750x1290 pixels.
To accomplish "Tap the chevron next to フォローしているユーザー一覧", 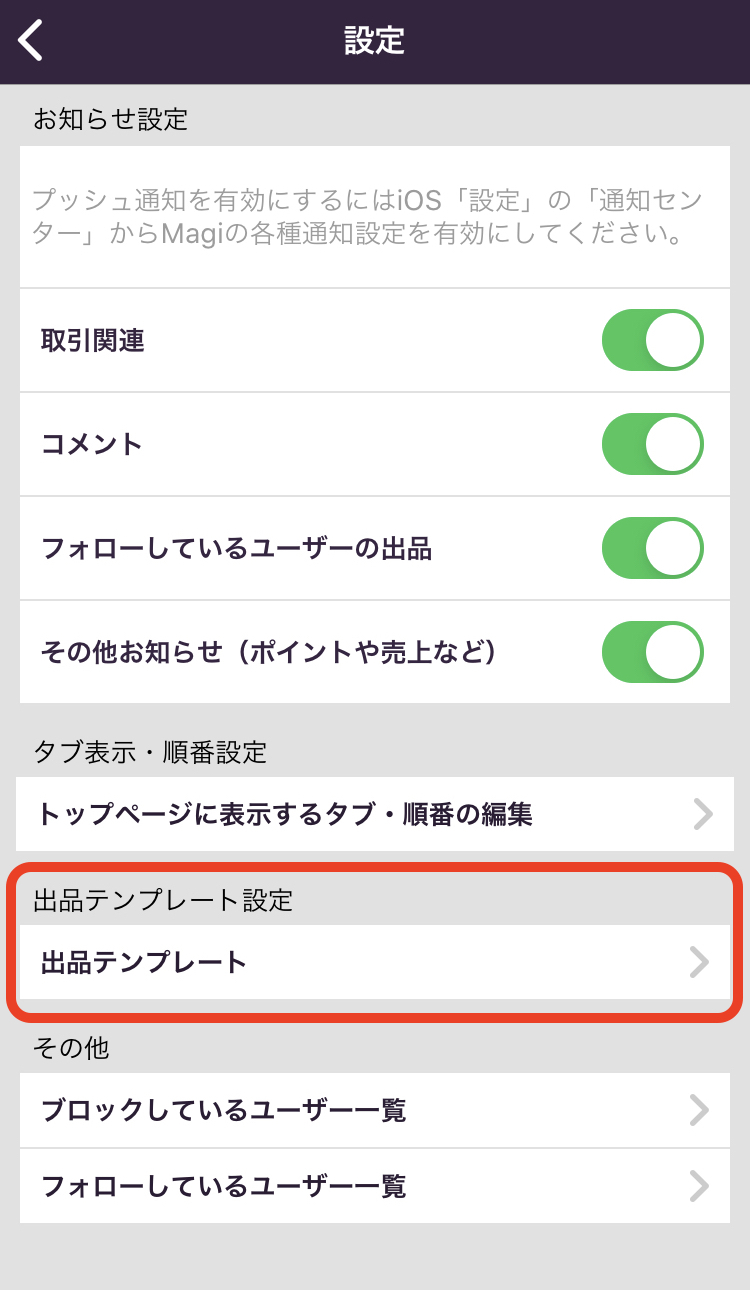I will click(699, 1186).
